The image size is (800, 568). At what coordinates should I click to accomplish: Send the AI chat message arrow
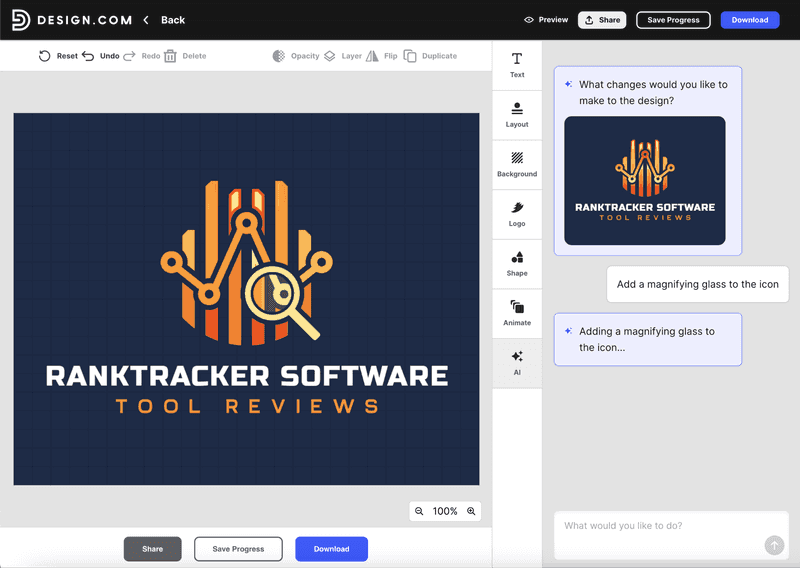pyautogui.click(x=774, y=545)
